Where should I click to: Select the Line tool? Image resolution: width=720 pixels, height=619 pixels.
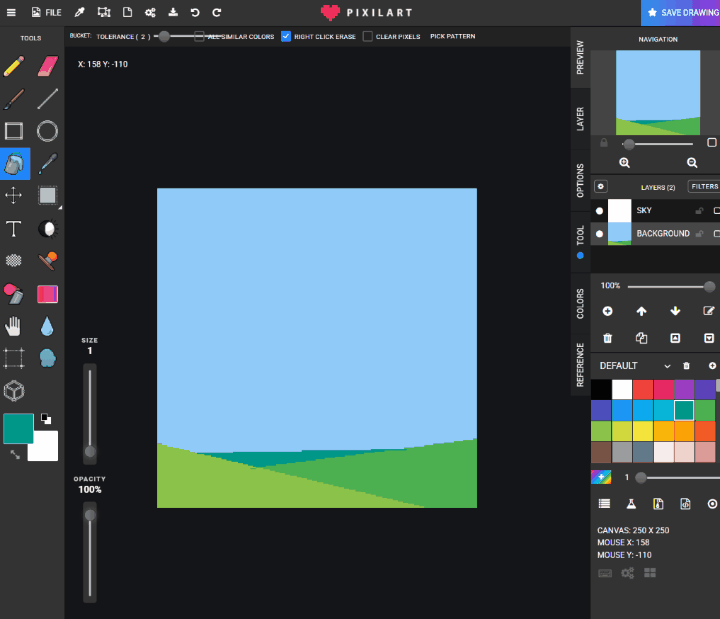tap(47, 99)
